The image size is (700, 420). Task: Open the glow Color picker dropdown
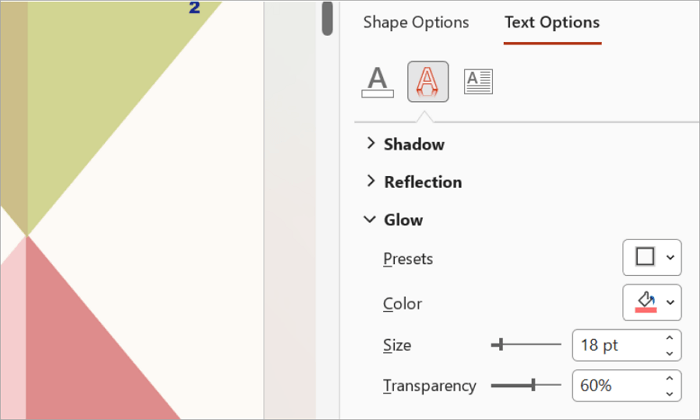pos(652,302)
